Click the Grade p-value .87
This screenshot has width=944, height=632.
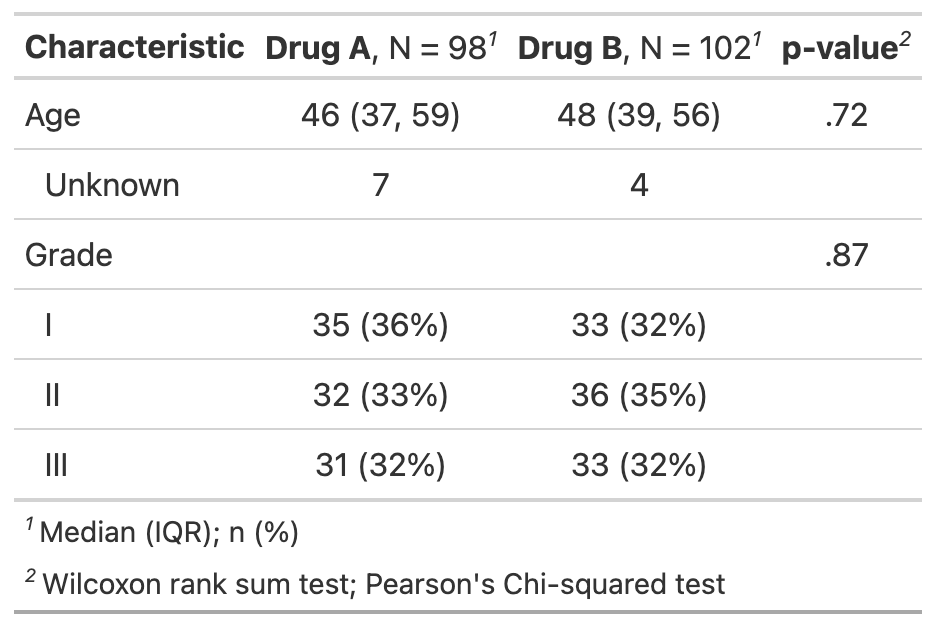[846, 255]
